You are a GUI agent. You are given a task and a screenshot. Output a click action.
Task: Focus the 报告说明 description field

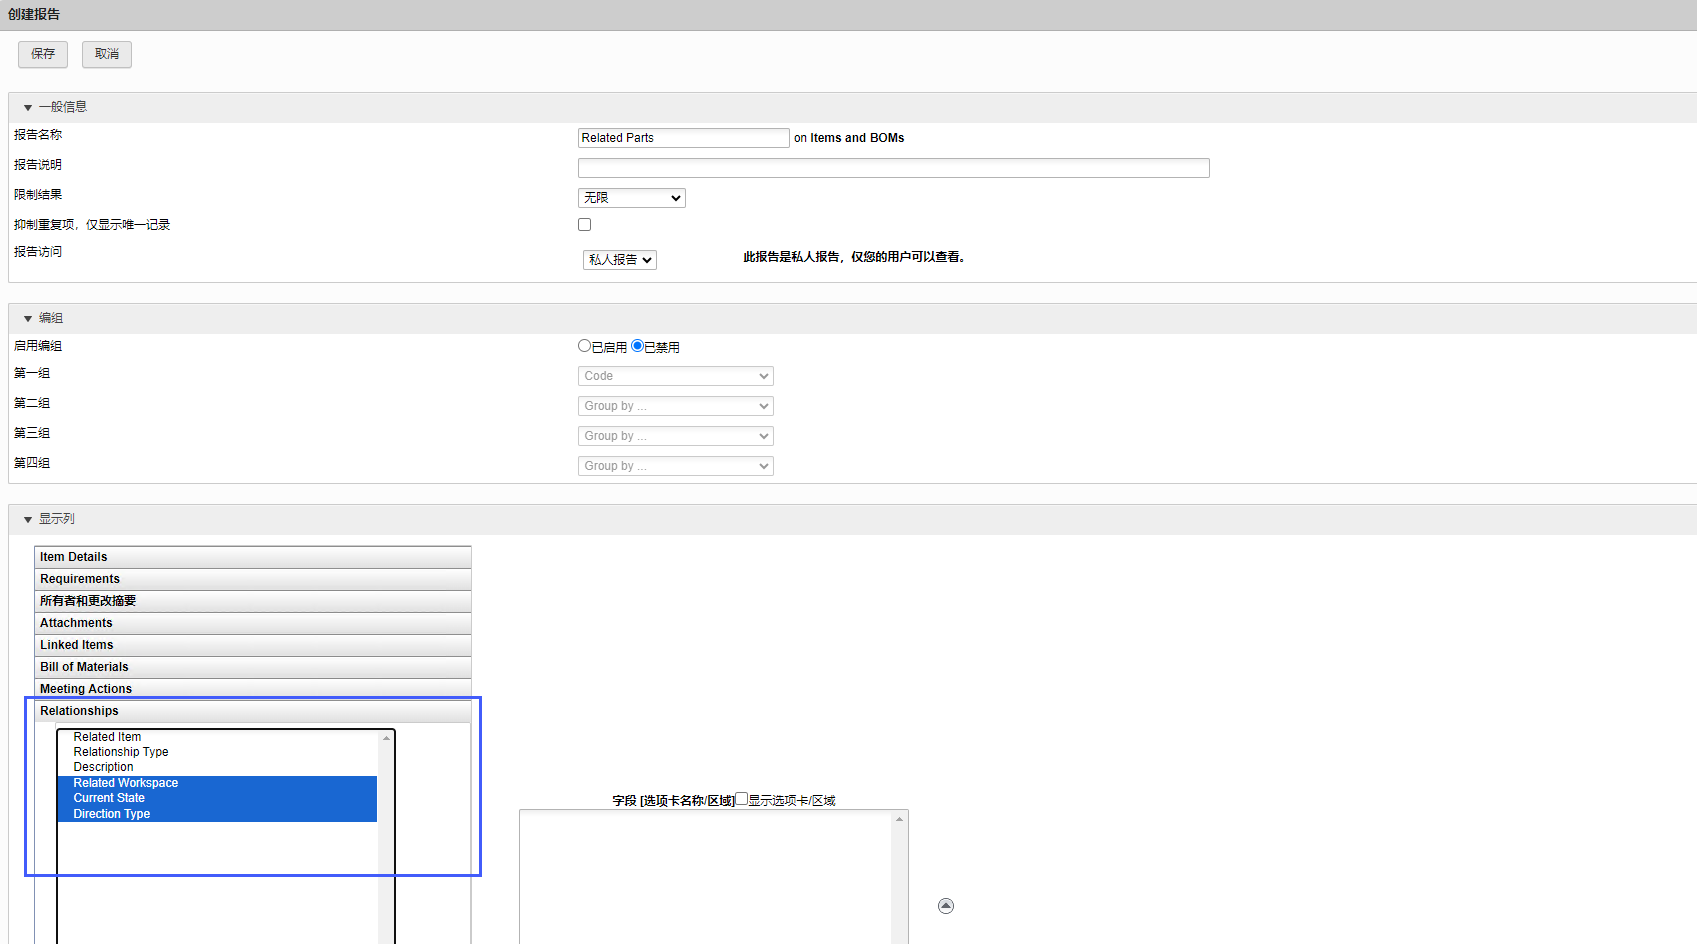click(x=894, y=168)
